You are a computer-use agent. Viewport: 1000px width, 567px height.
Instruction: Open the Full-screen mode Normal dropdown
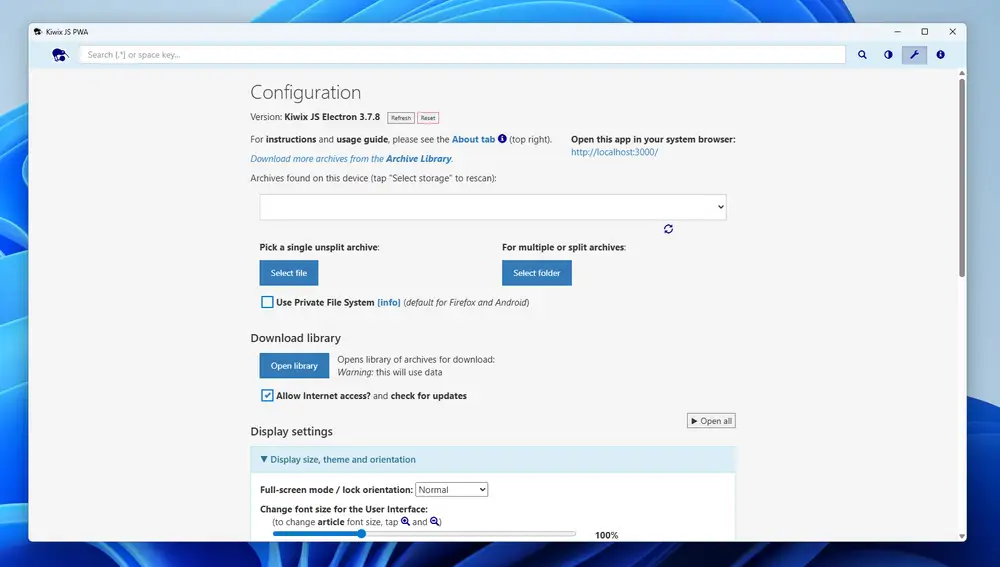(451, 490)
